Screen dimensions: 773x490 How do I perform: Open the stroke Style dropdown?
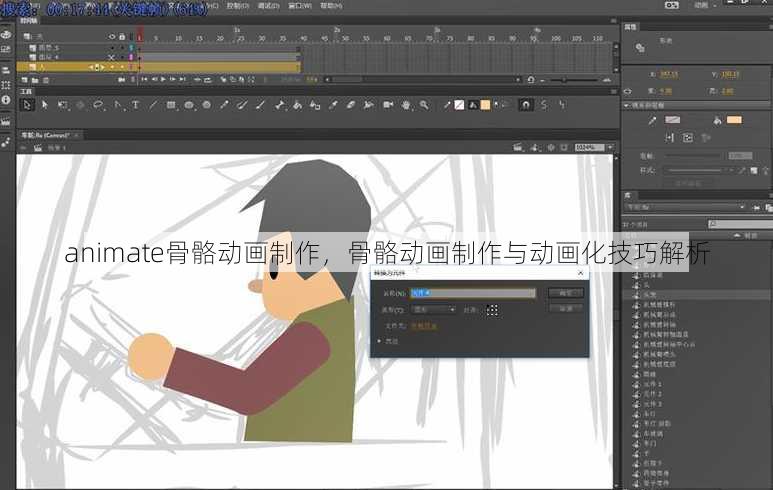pos(698,170)
